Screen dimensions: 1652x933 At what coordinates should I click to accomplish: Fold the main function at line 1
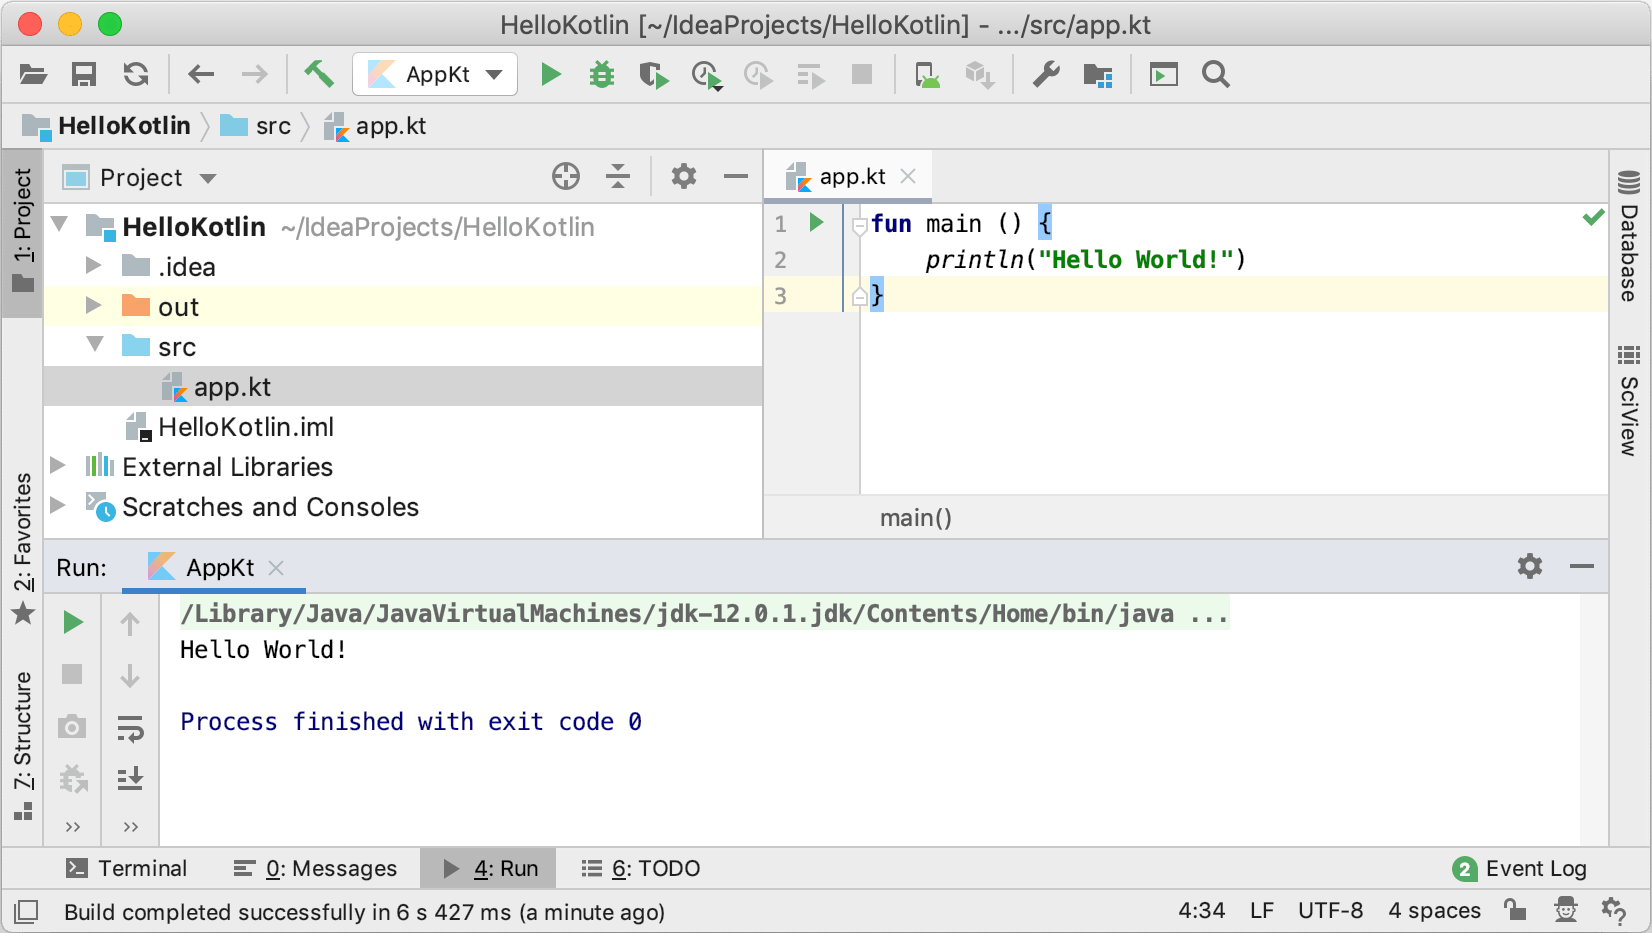(x=859, y=226)
